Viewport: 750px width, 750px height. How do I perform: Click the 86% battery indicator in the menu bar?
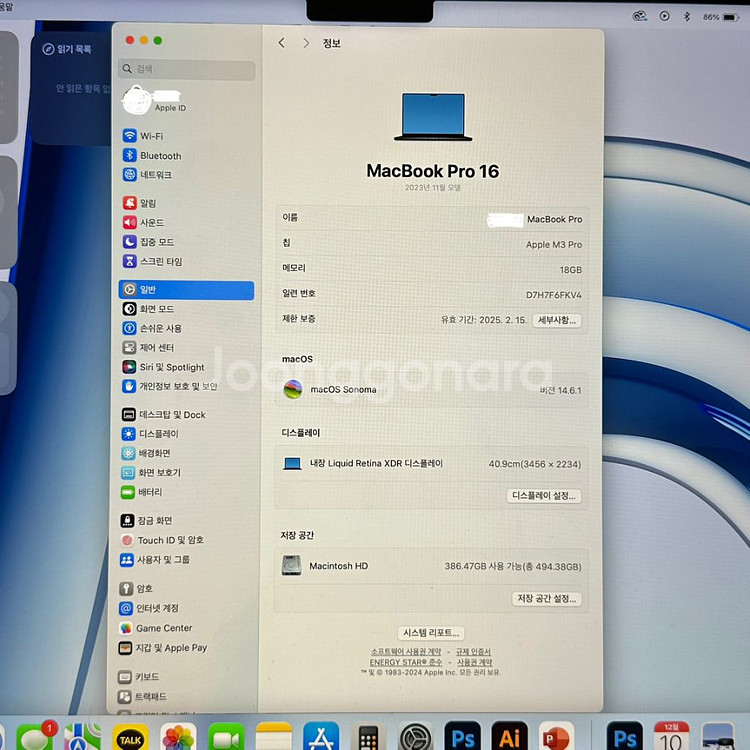click(x=720, y=17)
